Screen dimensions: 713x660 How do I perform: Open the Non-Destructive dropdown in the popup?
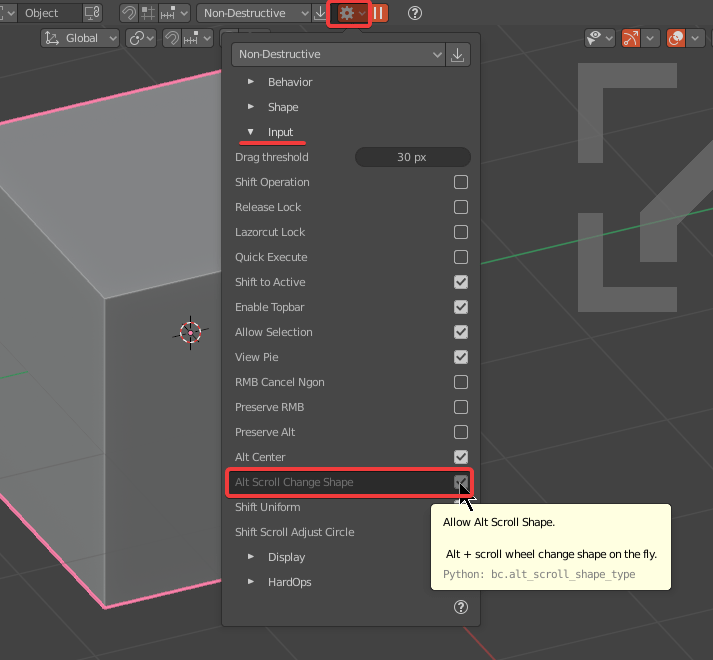tap(337, 55)
